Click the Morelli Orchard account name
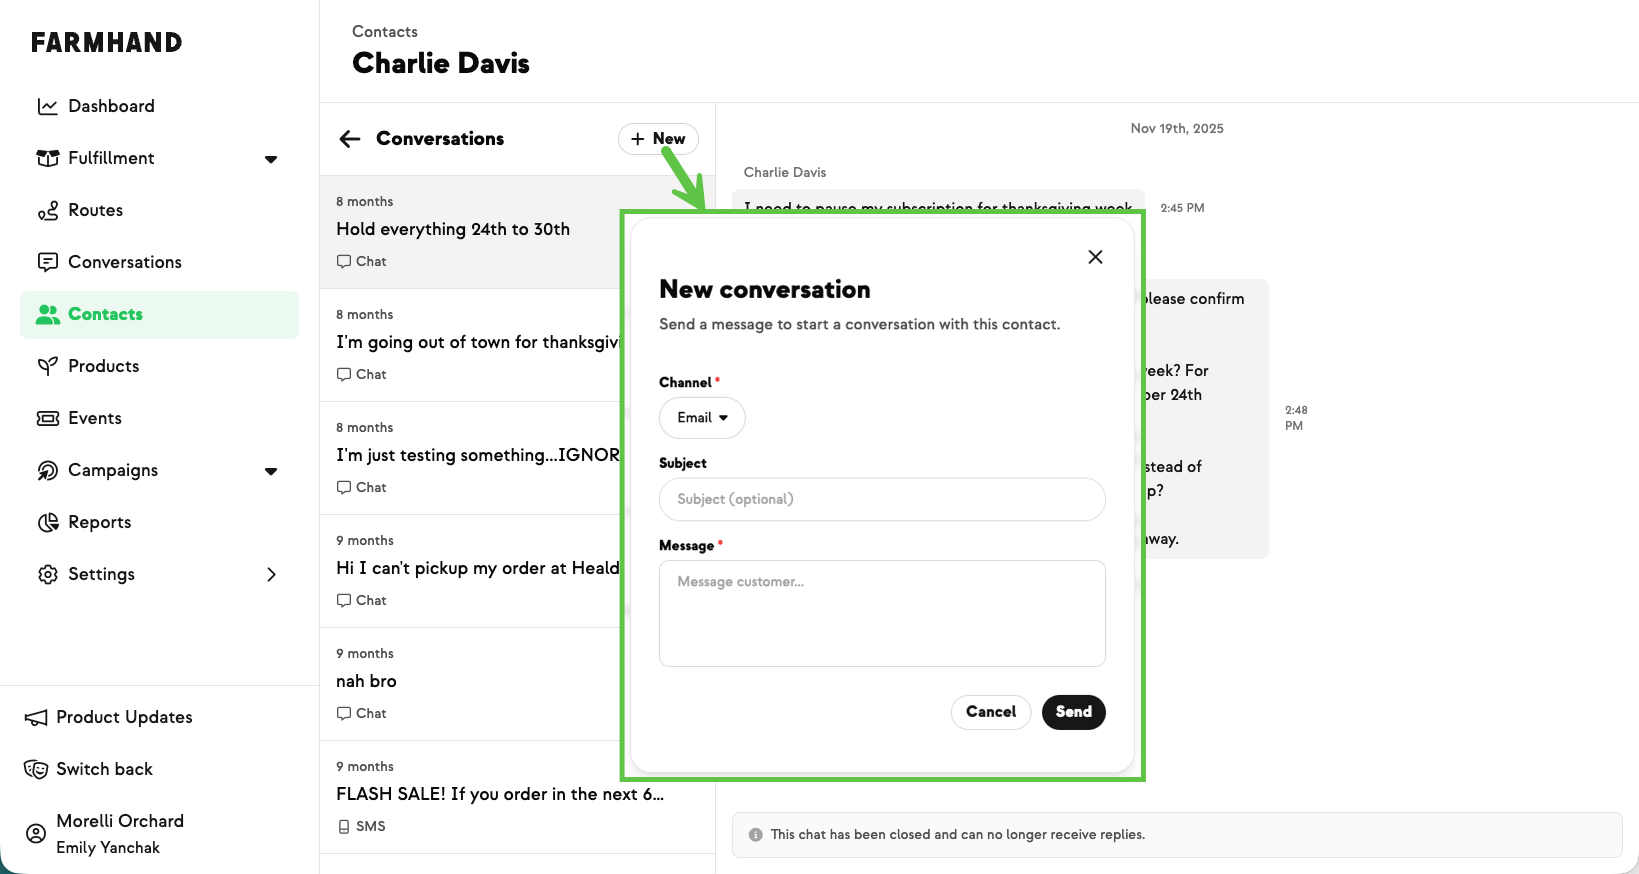This screenshot has height=874, width=1639. pos(120,821)
